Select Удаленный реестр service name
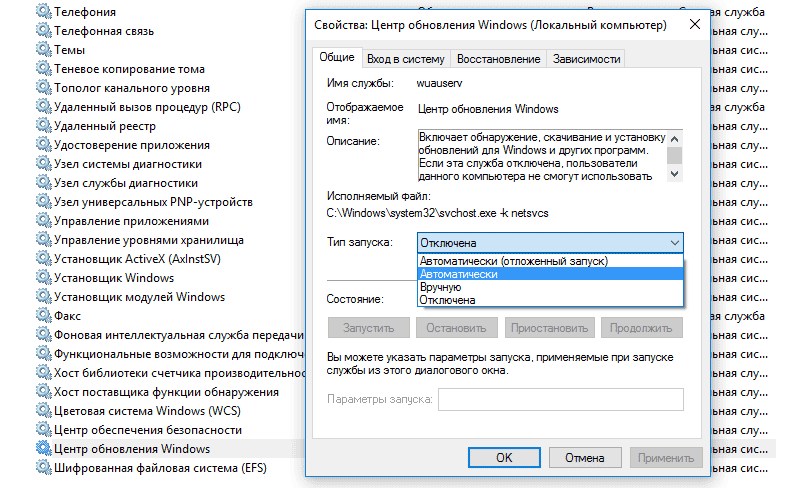Image resolution: width=796 pixels, height=488 pixels. click(x=105, y=126)
